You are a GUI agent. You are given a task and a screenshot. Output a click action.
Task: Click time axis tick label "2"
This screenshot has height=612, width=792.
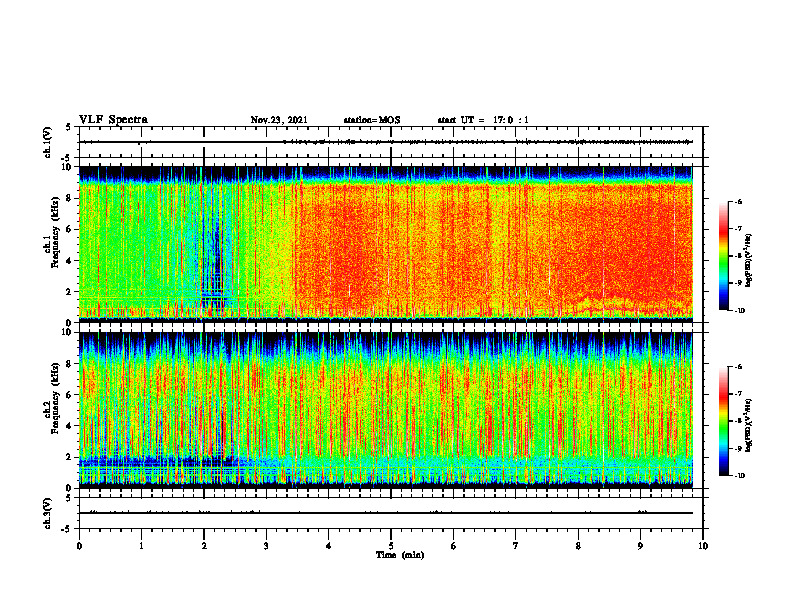[x=204, y=546]
